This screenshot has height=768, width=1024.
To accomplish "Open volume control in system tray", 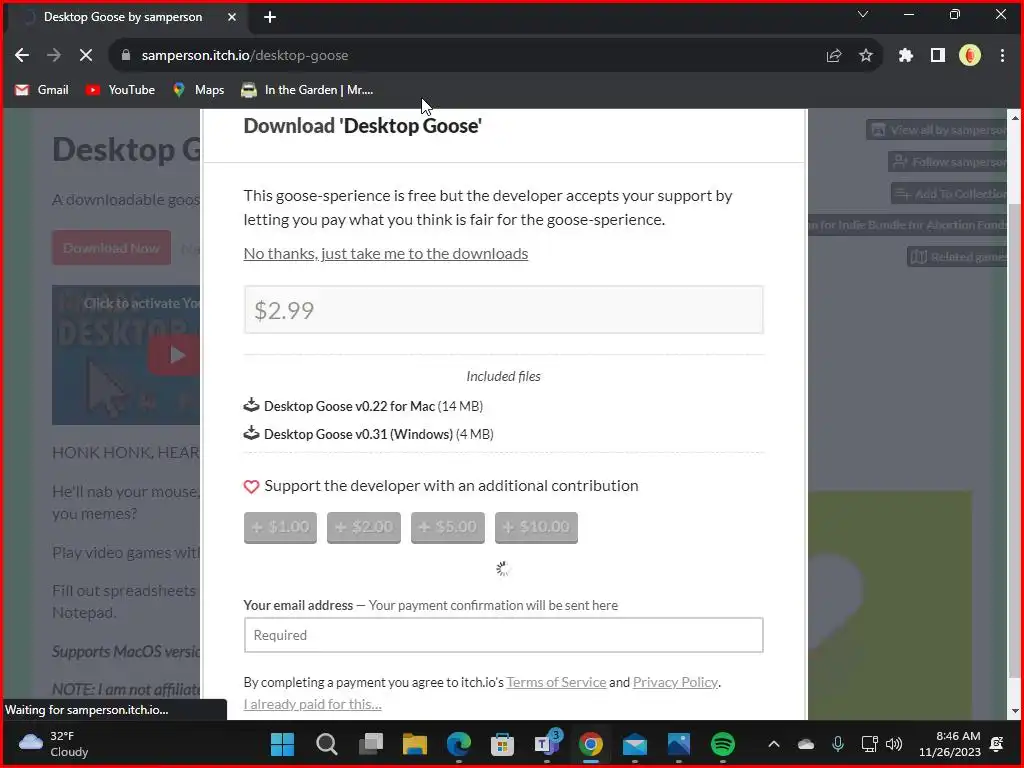I will point(894,744).
